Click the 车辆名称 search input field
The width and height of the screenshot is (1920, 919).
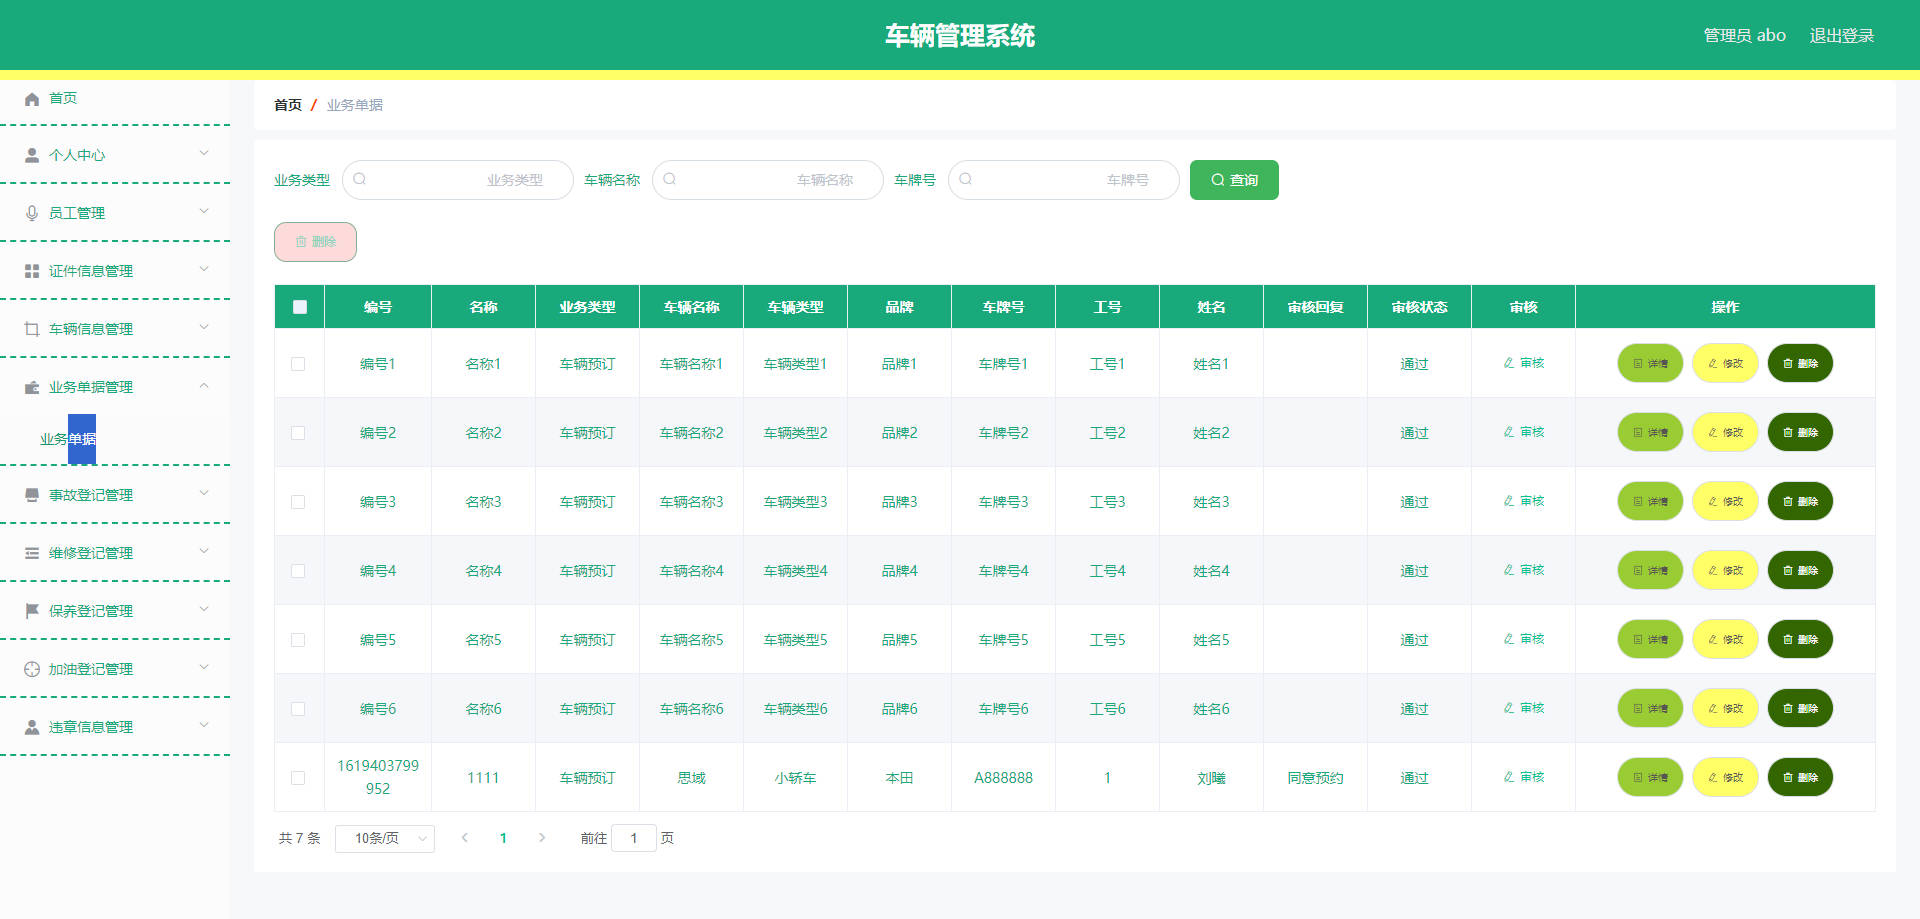768,180
